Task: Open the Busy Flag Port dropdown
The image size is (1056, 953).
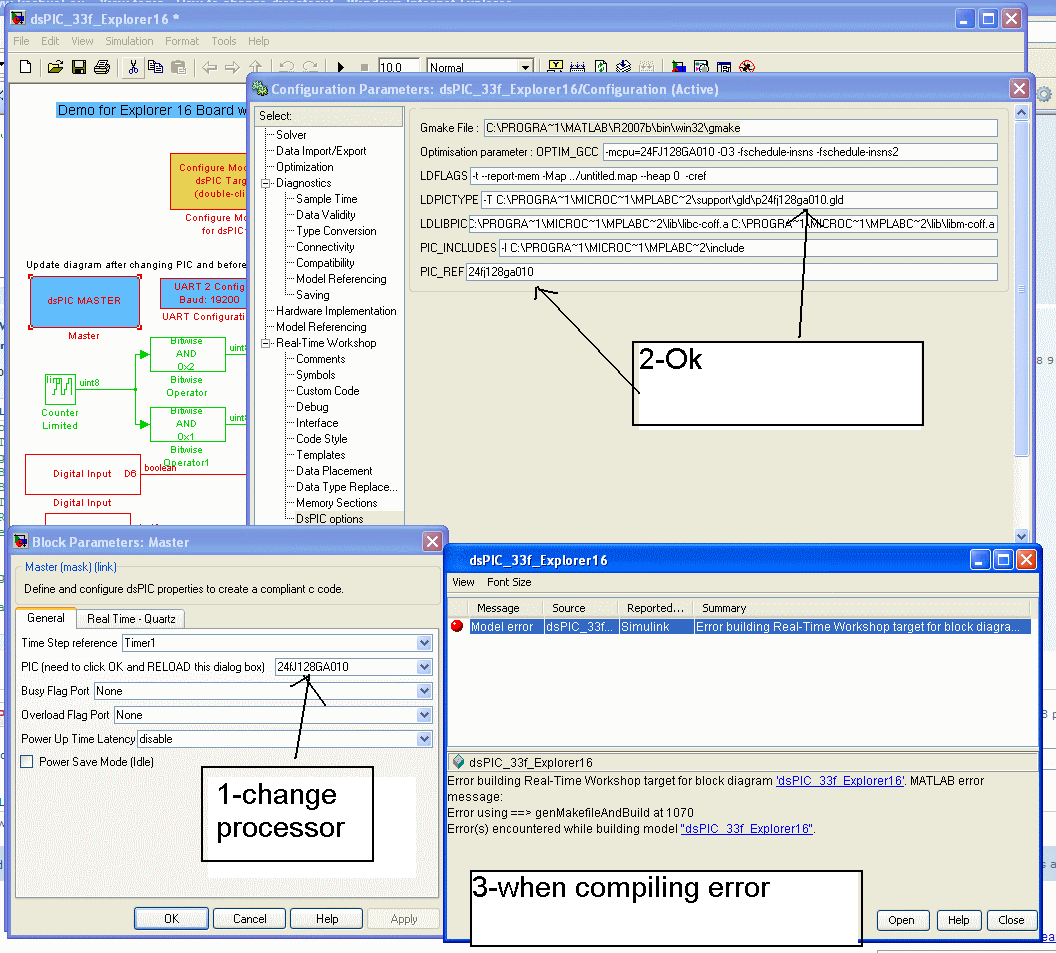Action: (x=424, y=691)
